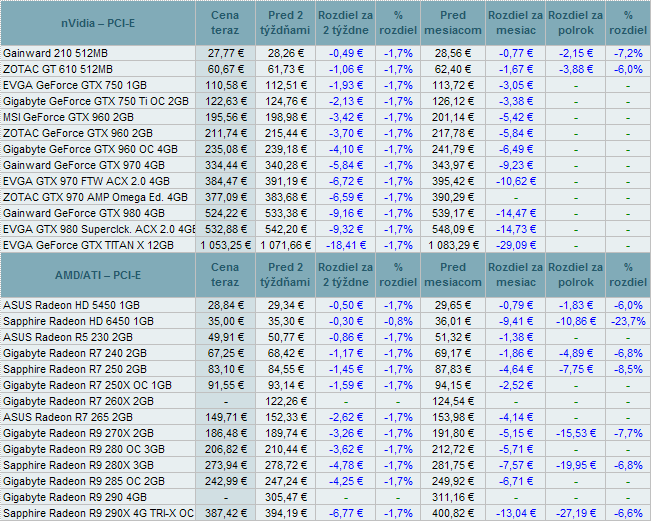Select EVGA GeForce GTX TITAN X 12GB
The height and width of the screenshot is (521, 651).
(x=88, y=245)
